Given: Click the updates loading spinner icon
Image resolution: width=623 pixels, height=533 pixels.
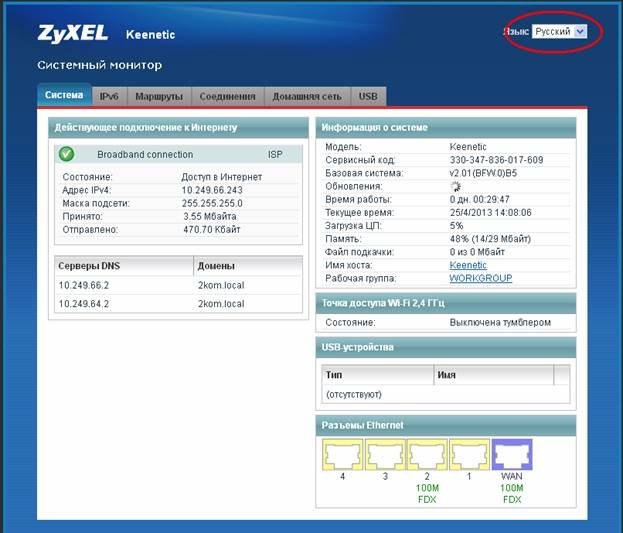Looking at the screenshot, I should click(457, 186).
